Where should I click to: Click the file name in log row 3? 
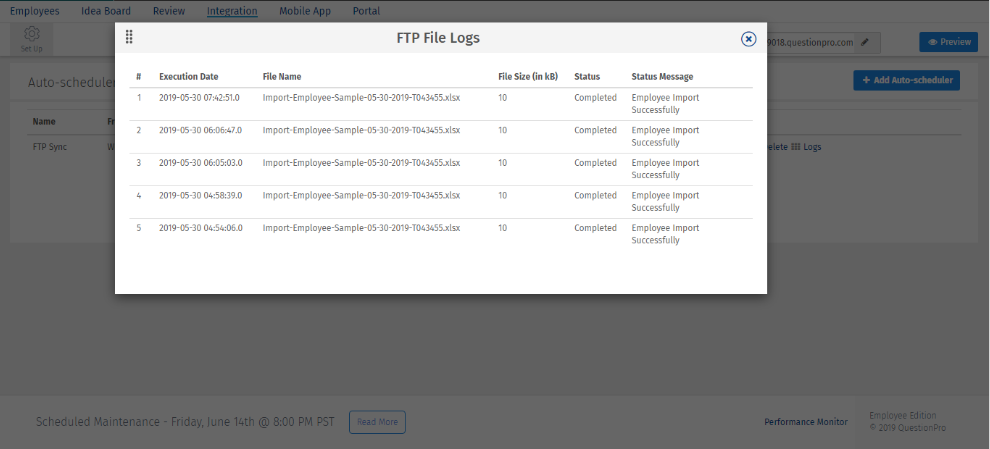[361, 163]
